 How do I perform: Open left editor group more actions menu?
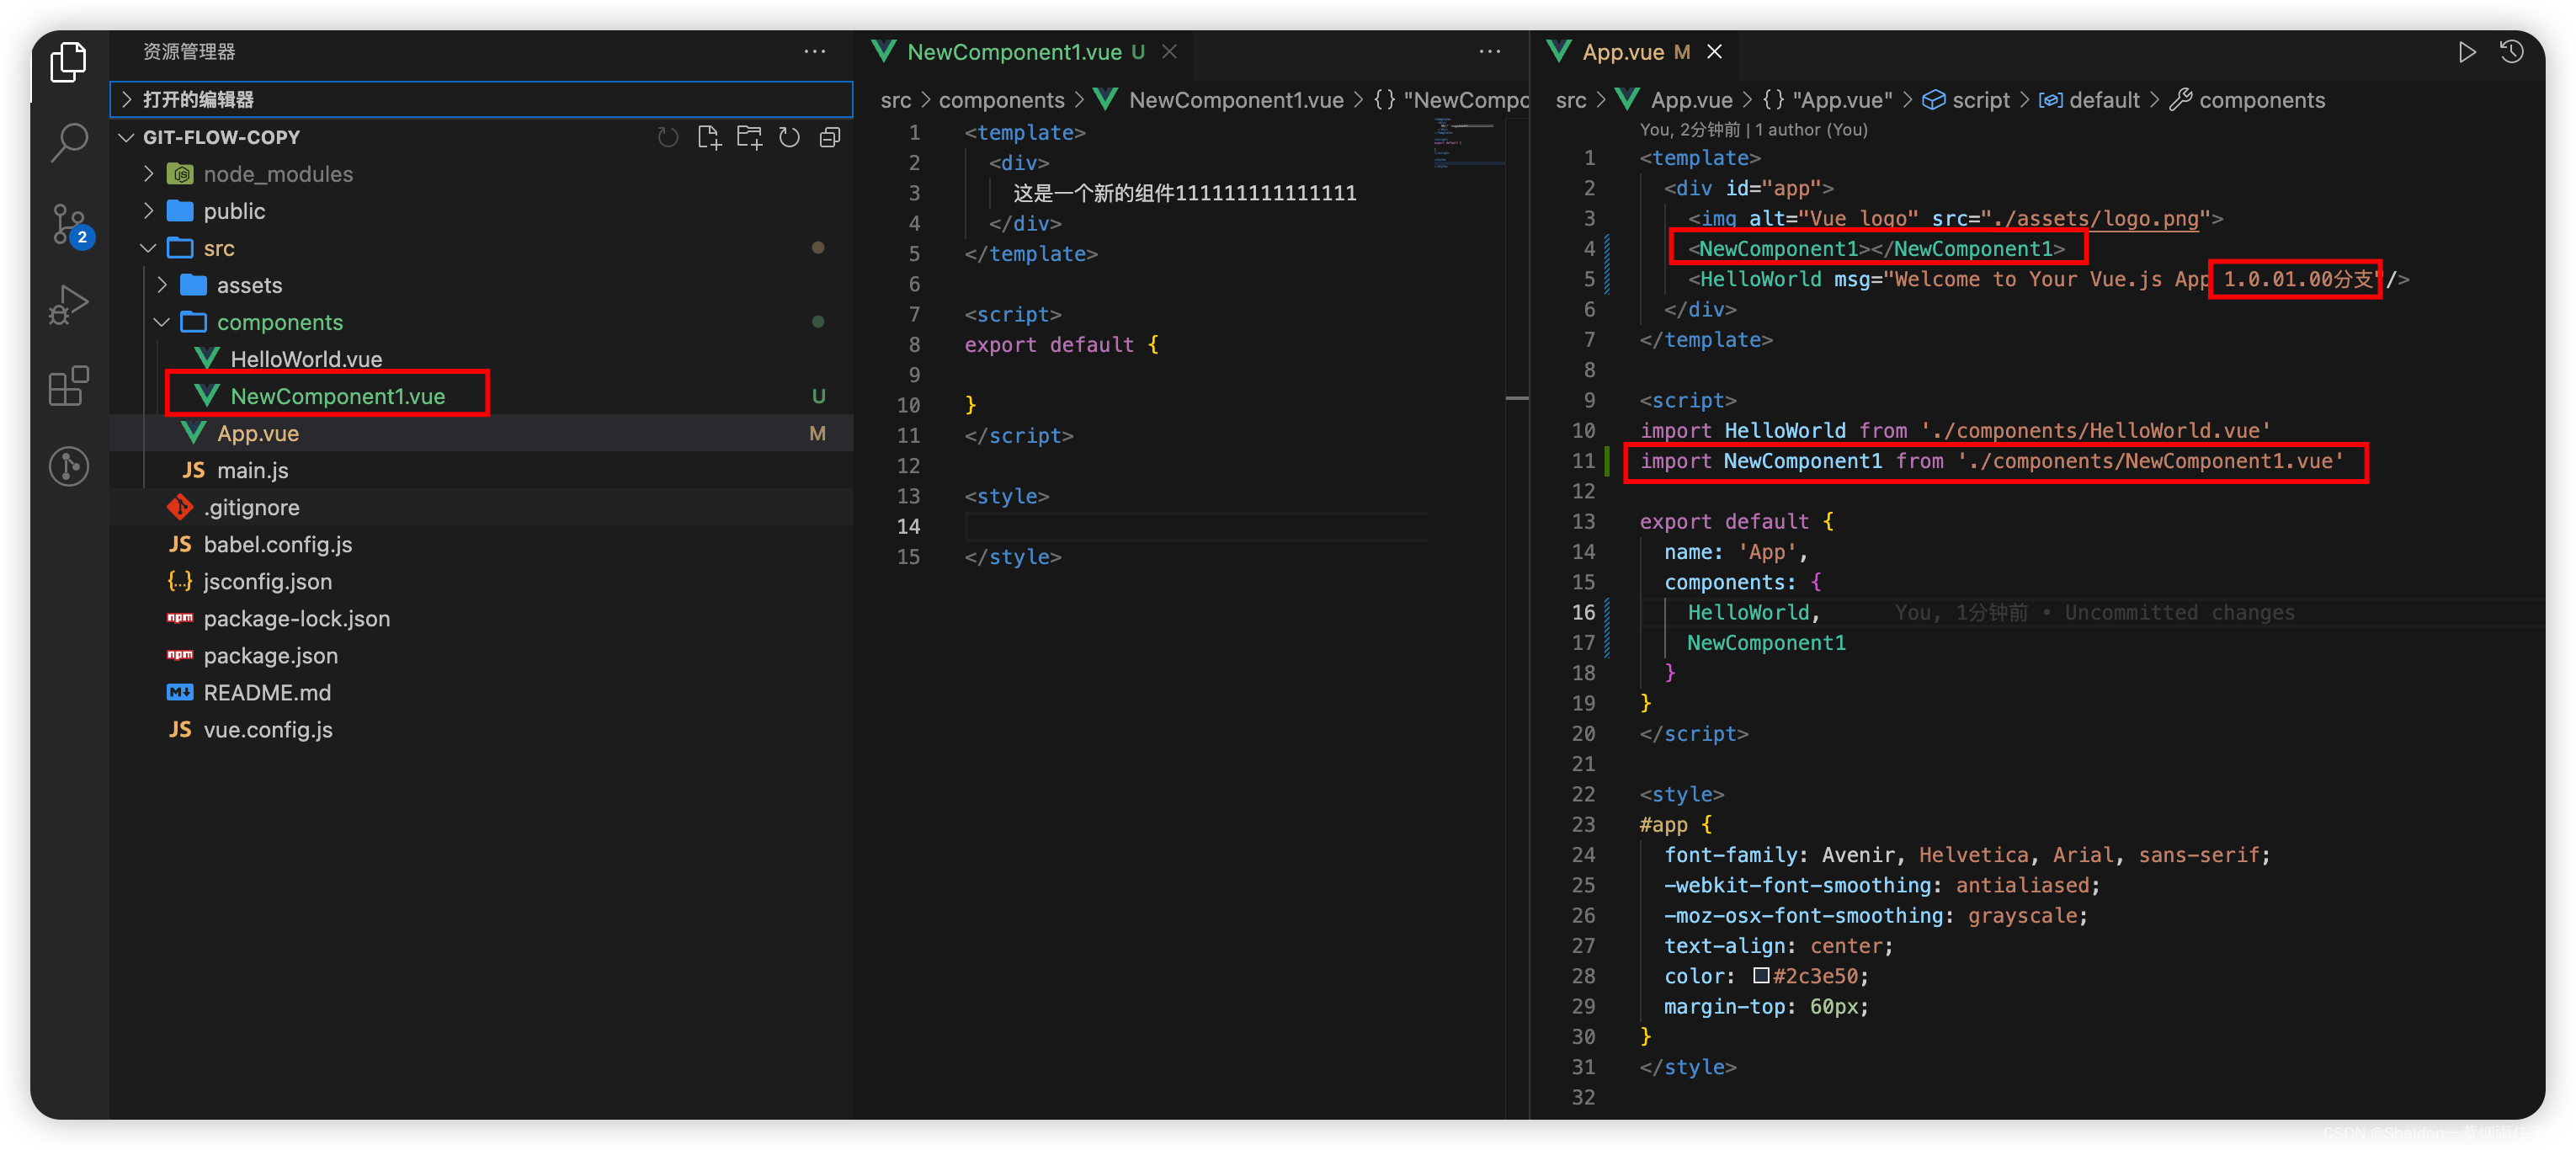point(1489,52)
